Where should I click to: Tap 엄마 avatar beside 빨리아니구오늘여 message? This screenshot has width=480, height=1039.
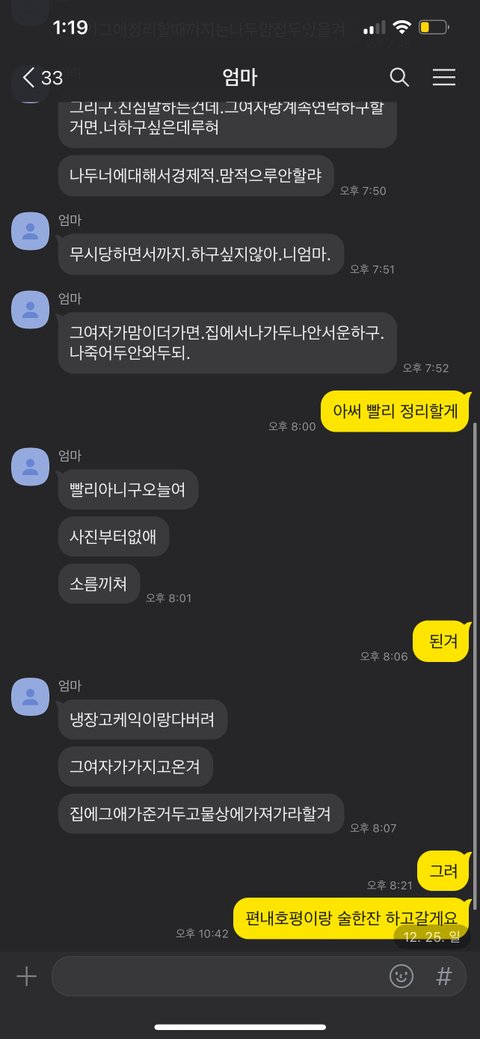click(x=30, y=466)
